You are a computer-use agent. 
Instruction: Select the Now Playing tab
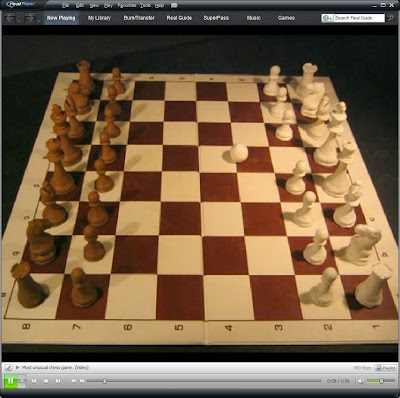tap(61, 18)
